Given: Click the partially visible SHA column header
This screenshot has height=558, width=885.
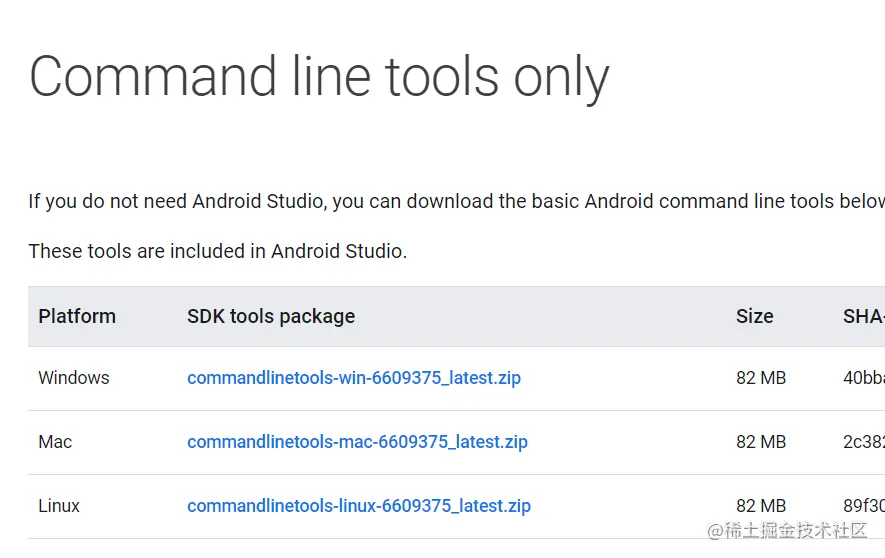Looking at the screenshot, I should [x=863, y=316].
